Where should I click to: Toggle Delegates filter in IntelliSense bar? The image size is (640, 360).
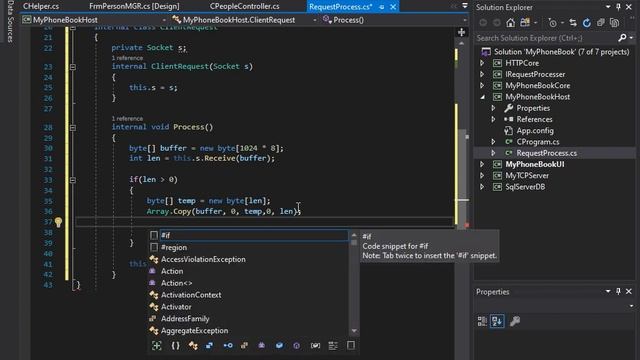(262, 346)
